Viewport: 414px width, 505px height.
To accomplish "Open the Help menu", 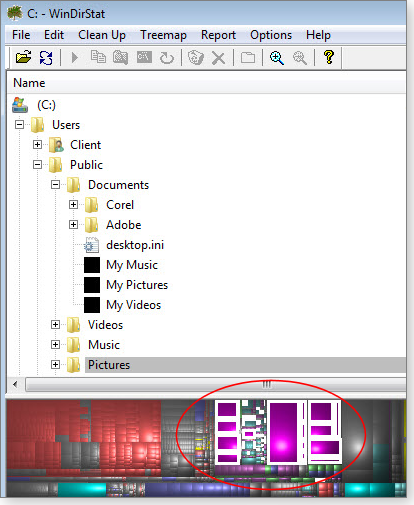I will coord(318,35).
